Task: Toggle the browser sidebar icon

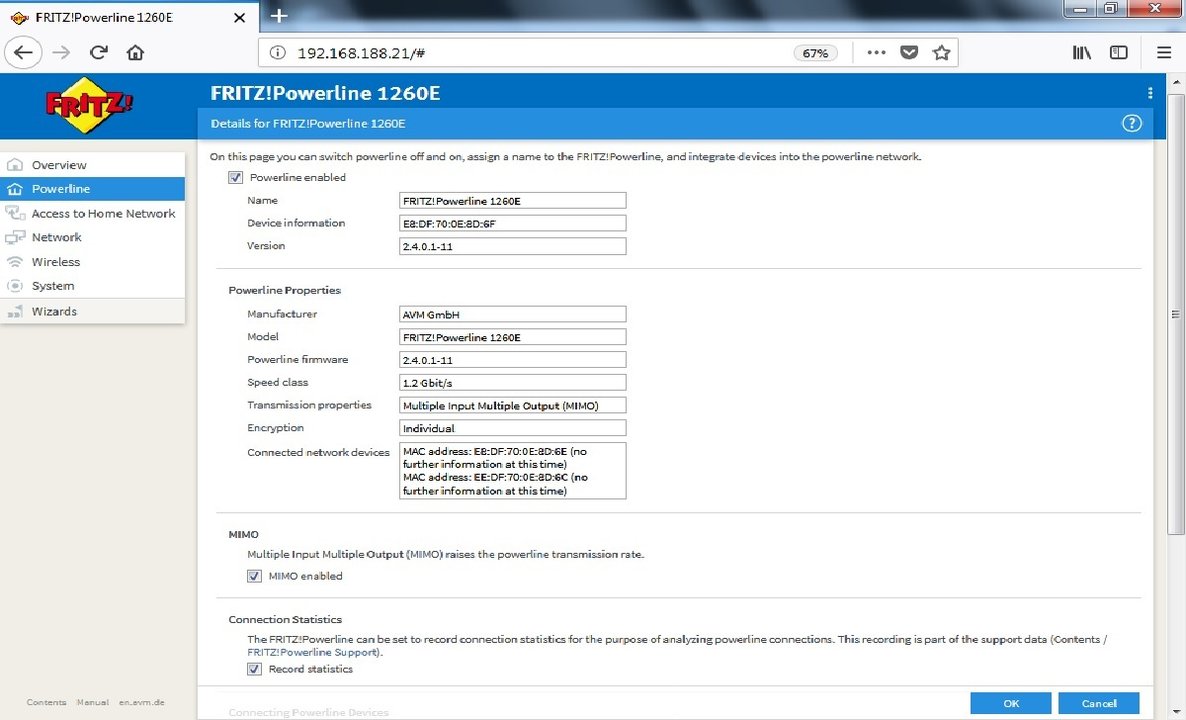Action: click(x=1119, y=52)
